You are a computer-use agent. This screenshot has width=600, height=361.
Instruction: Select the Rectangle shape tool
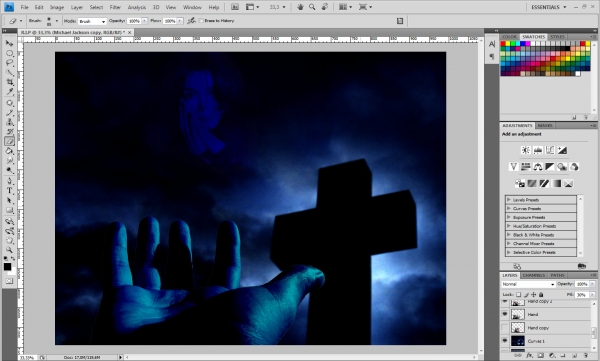[x=9, y=210]
